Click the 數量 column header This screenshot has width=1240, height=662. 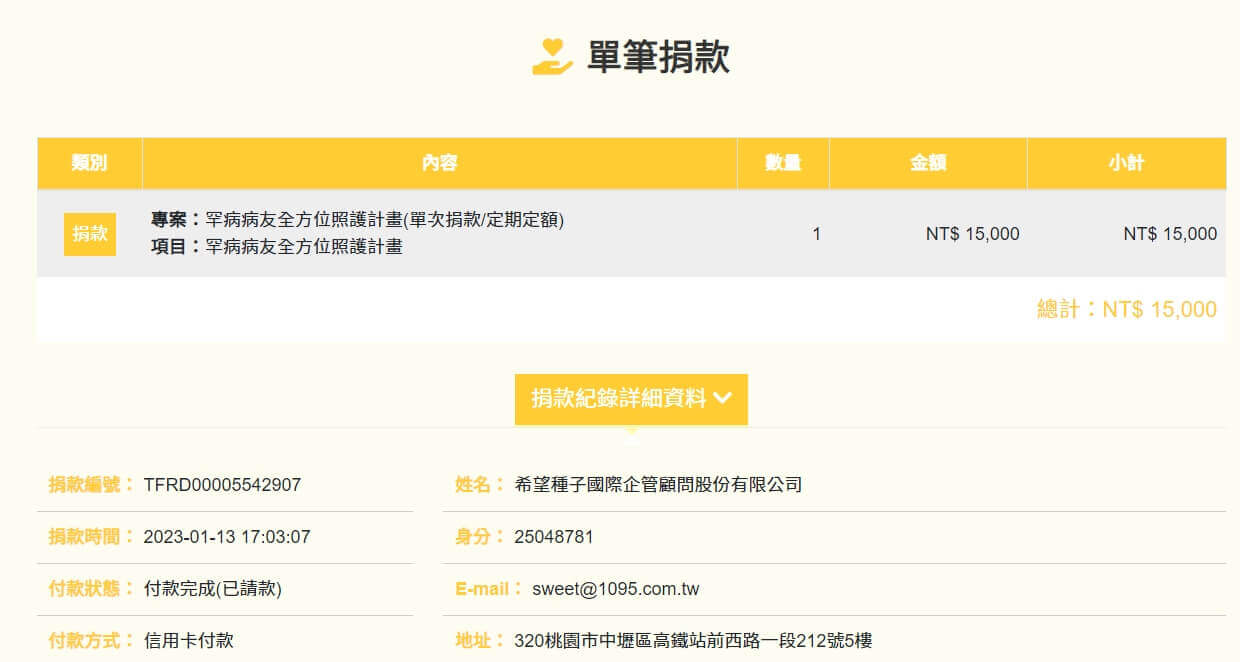tap(783, 163)
